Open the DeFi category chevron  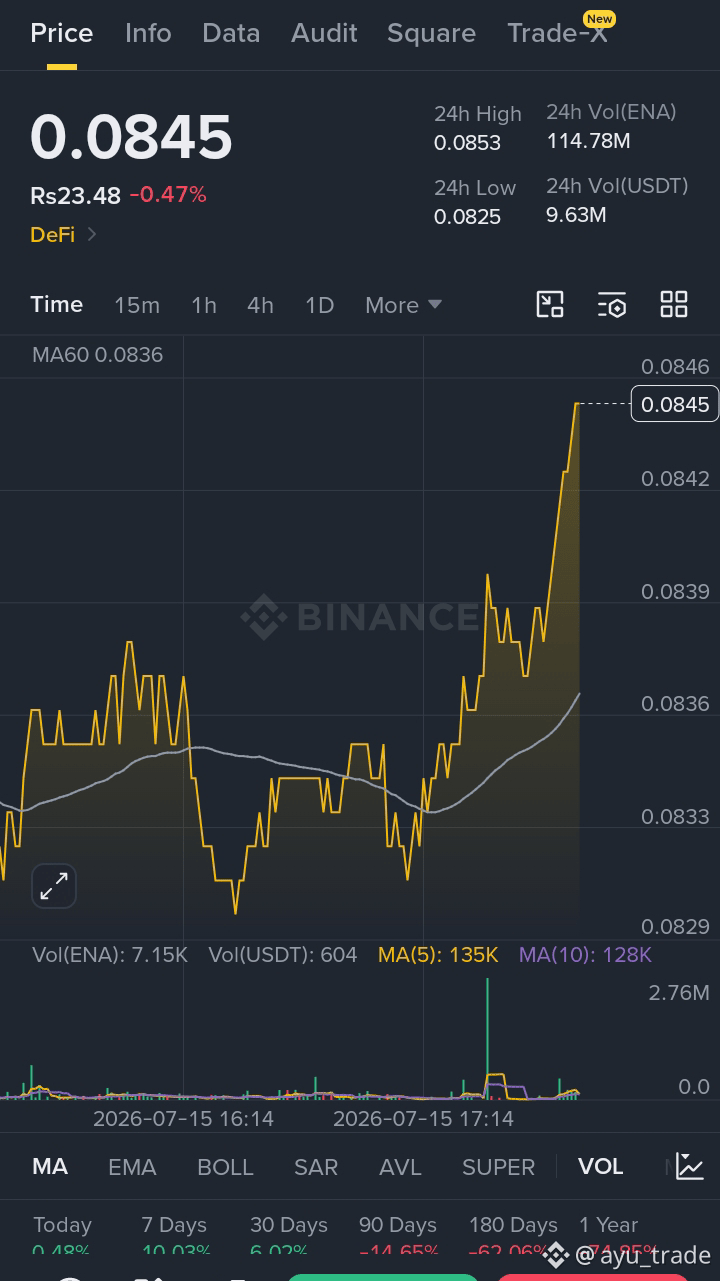click(x=92, y=234)
